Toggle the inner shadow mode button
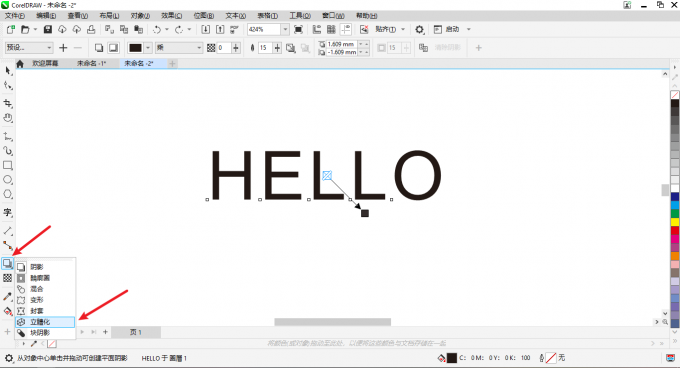 click(113, 48)
